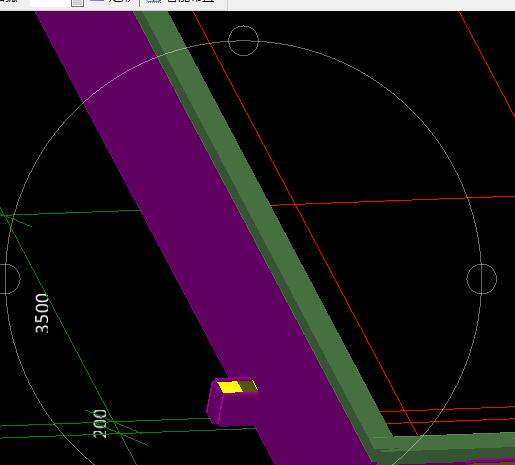Click the top orbit handle circle
This screenshot has width=515, height=465.
[x=243, y=41]
